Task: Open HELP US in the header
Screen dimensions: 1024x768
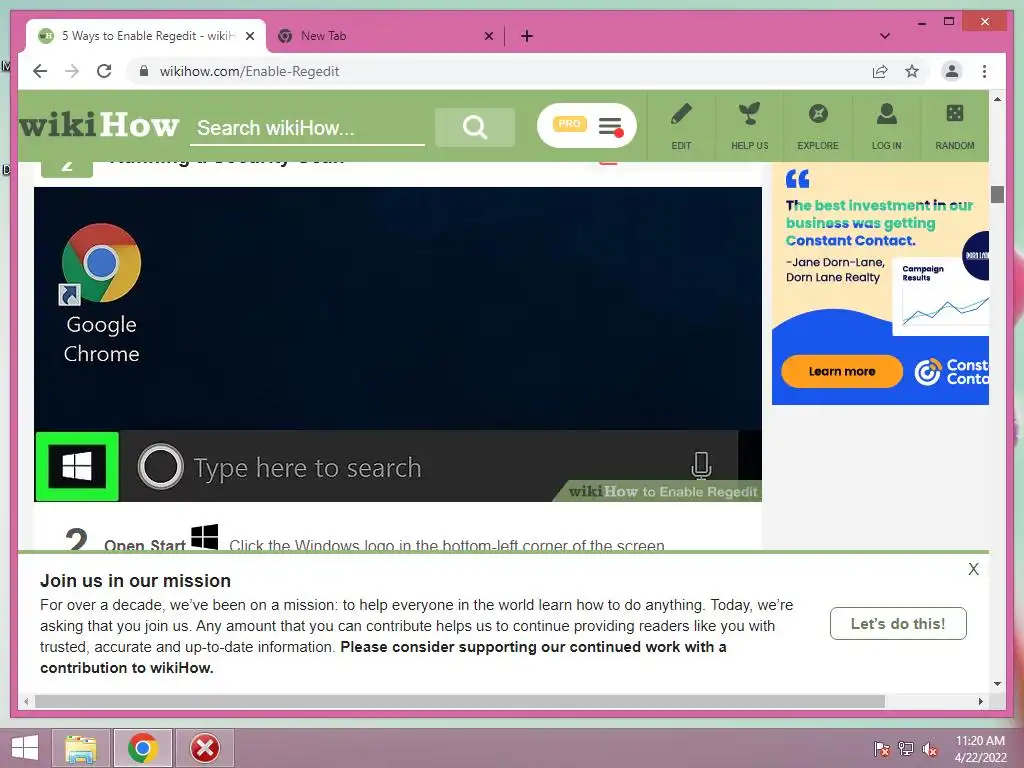Action: [x=750, y=126]
